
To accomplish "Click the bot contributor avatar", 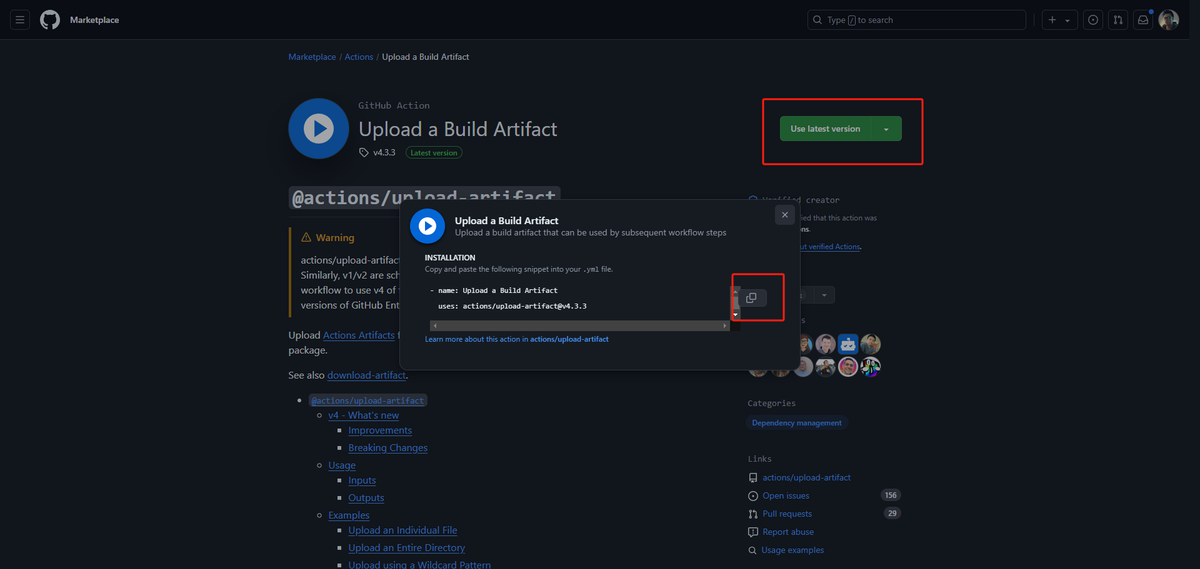I will 848,344.
